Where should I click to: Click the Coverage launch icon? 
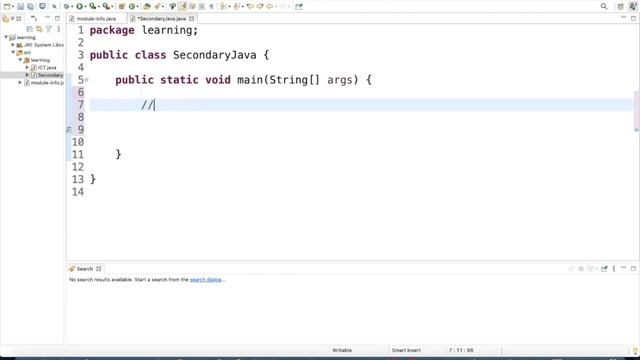click(x=93, y=7)
